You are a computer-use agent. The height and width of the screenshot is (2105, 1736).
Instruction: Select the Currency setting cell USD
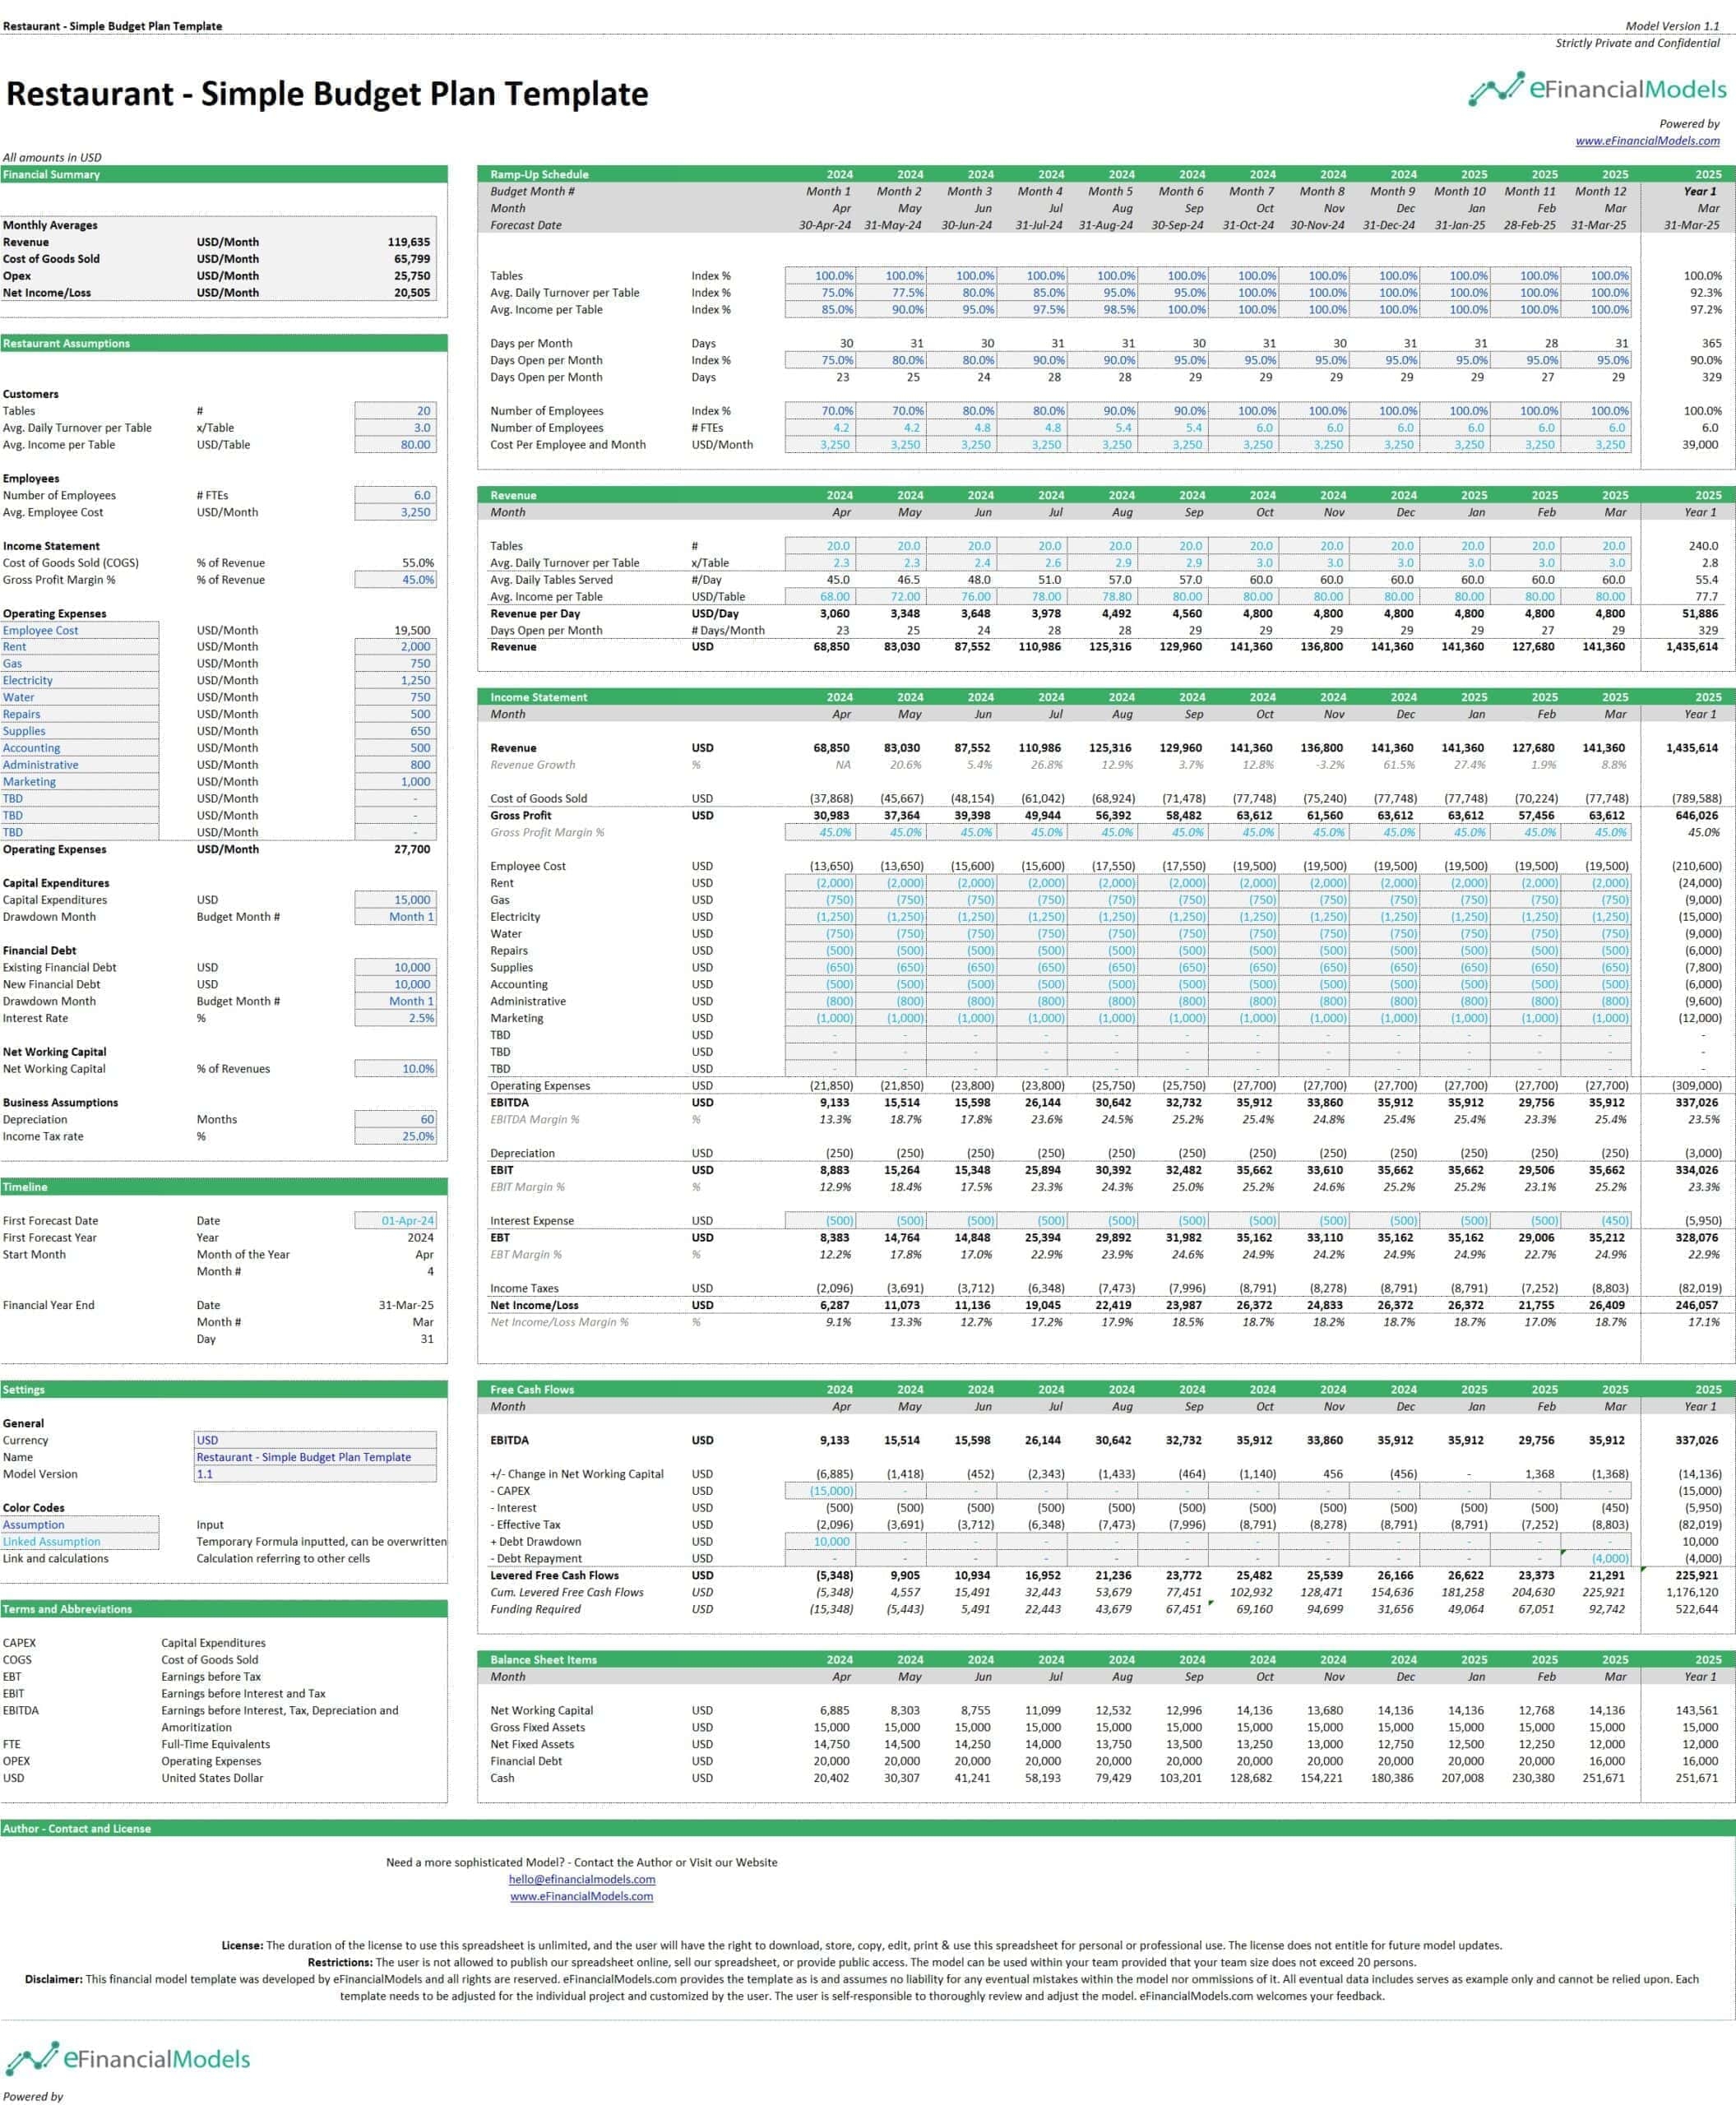pos(315,1441)
